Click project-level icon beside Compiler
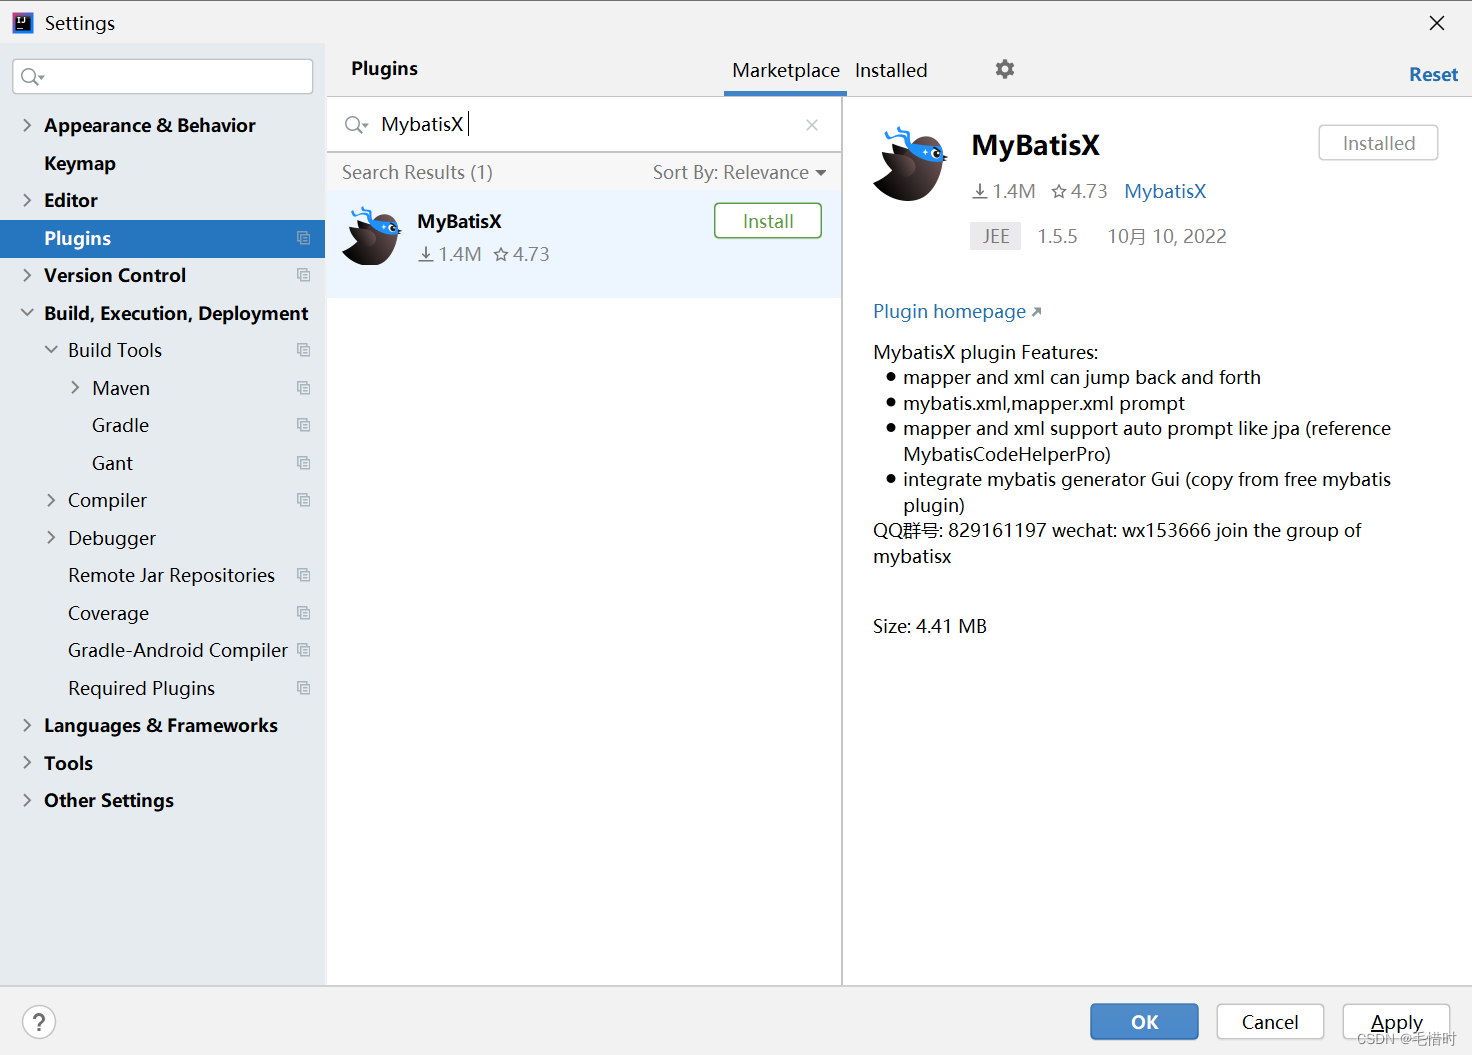The image size is (1472, 1055). pos(304,500)
